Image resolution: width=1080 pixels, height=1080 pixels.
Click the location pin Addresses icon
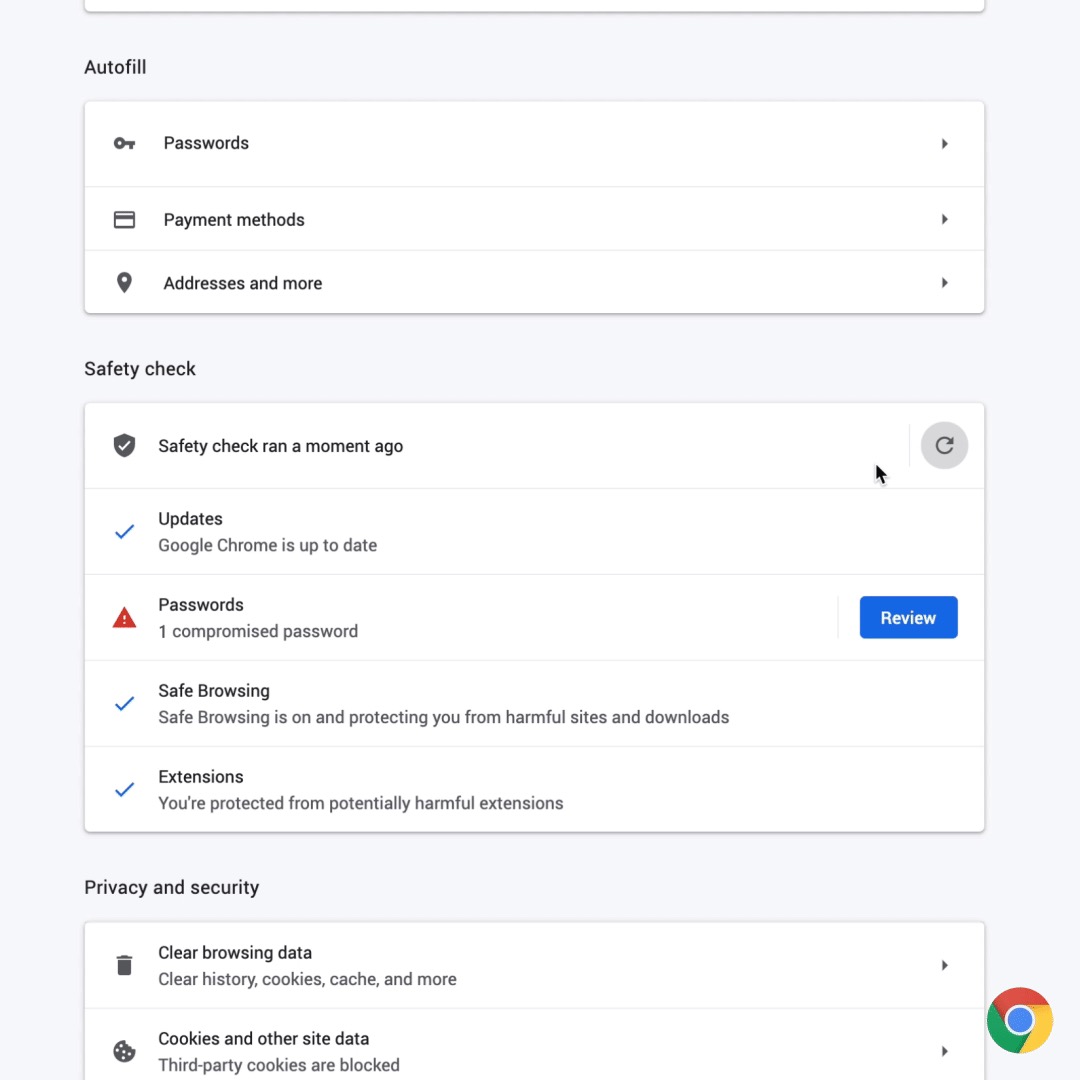coord(124,283)
